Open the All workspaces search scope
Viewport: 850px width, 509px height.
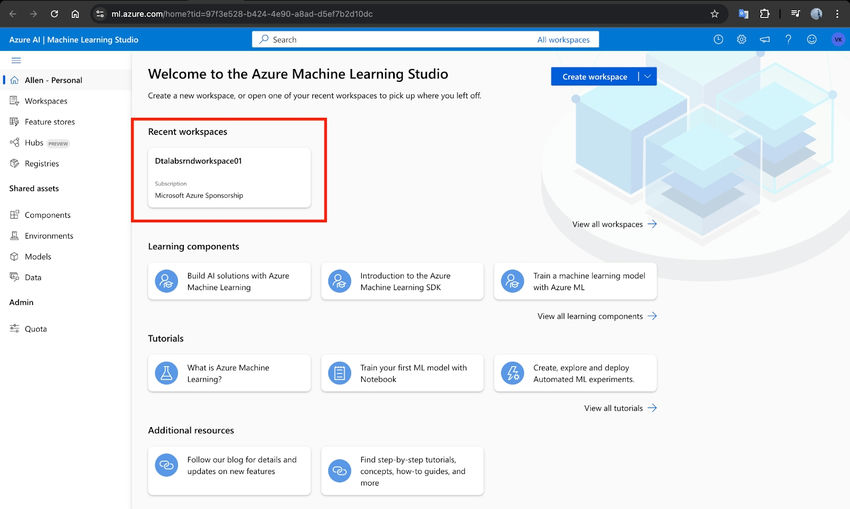(563, 40)
